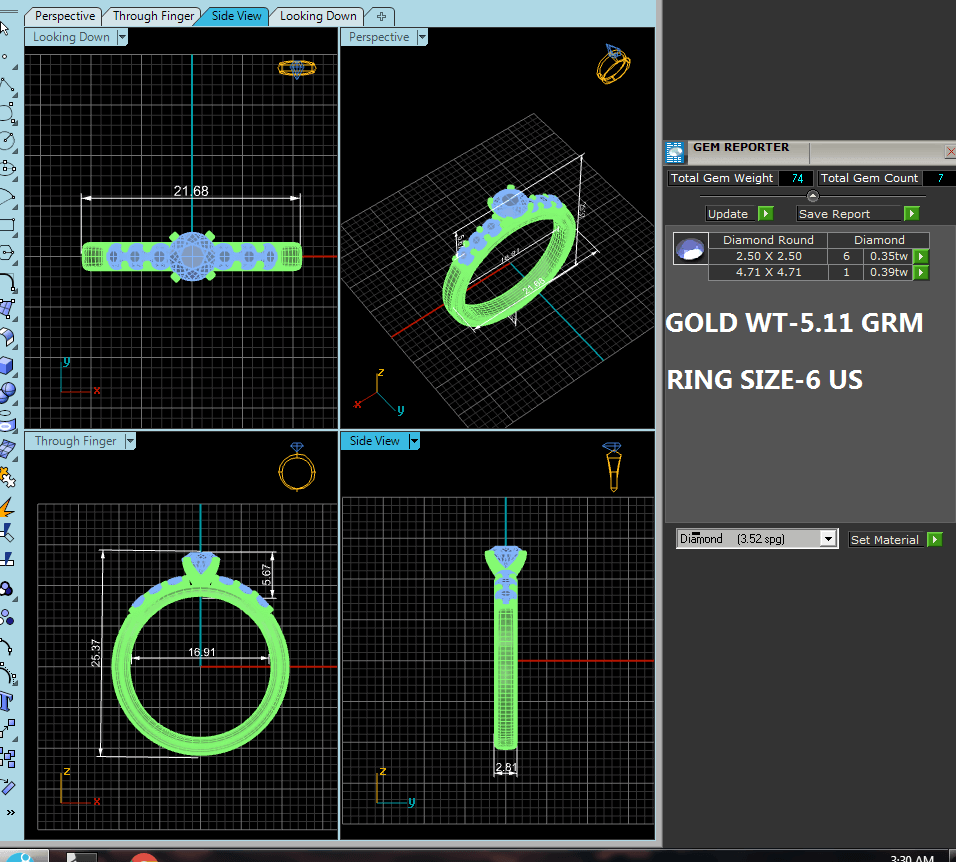Select the pointer arrow tool
Screen dimensions: 956x862
(5, 29)
